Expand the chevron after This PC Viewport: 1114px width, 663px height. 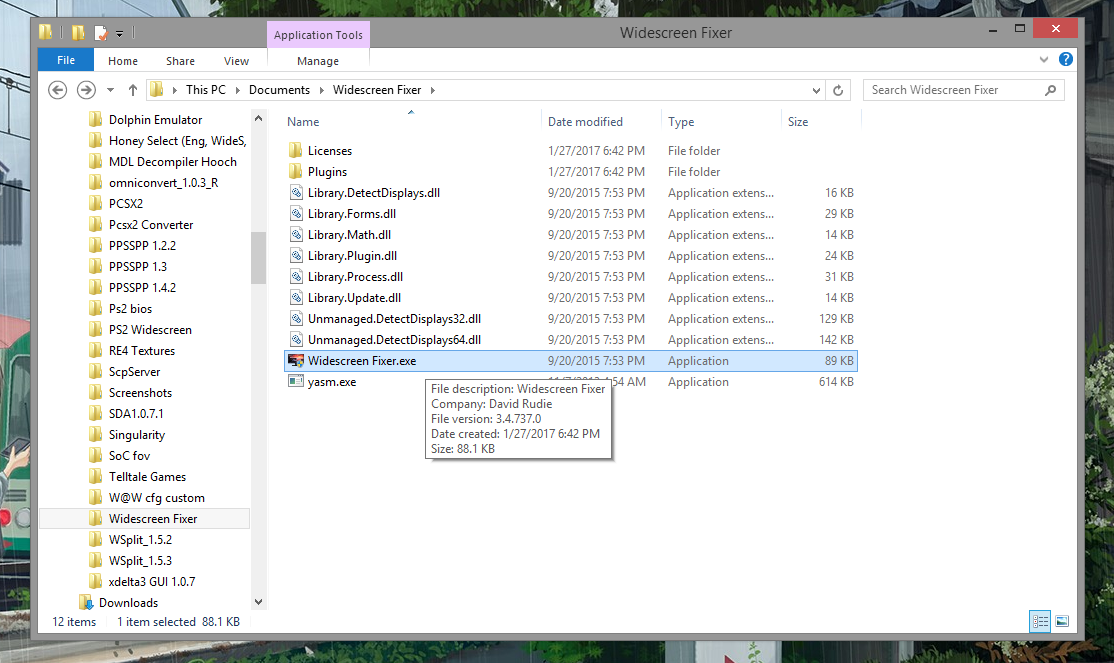237,90
